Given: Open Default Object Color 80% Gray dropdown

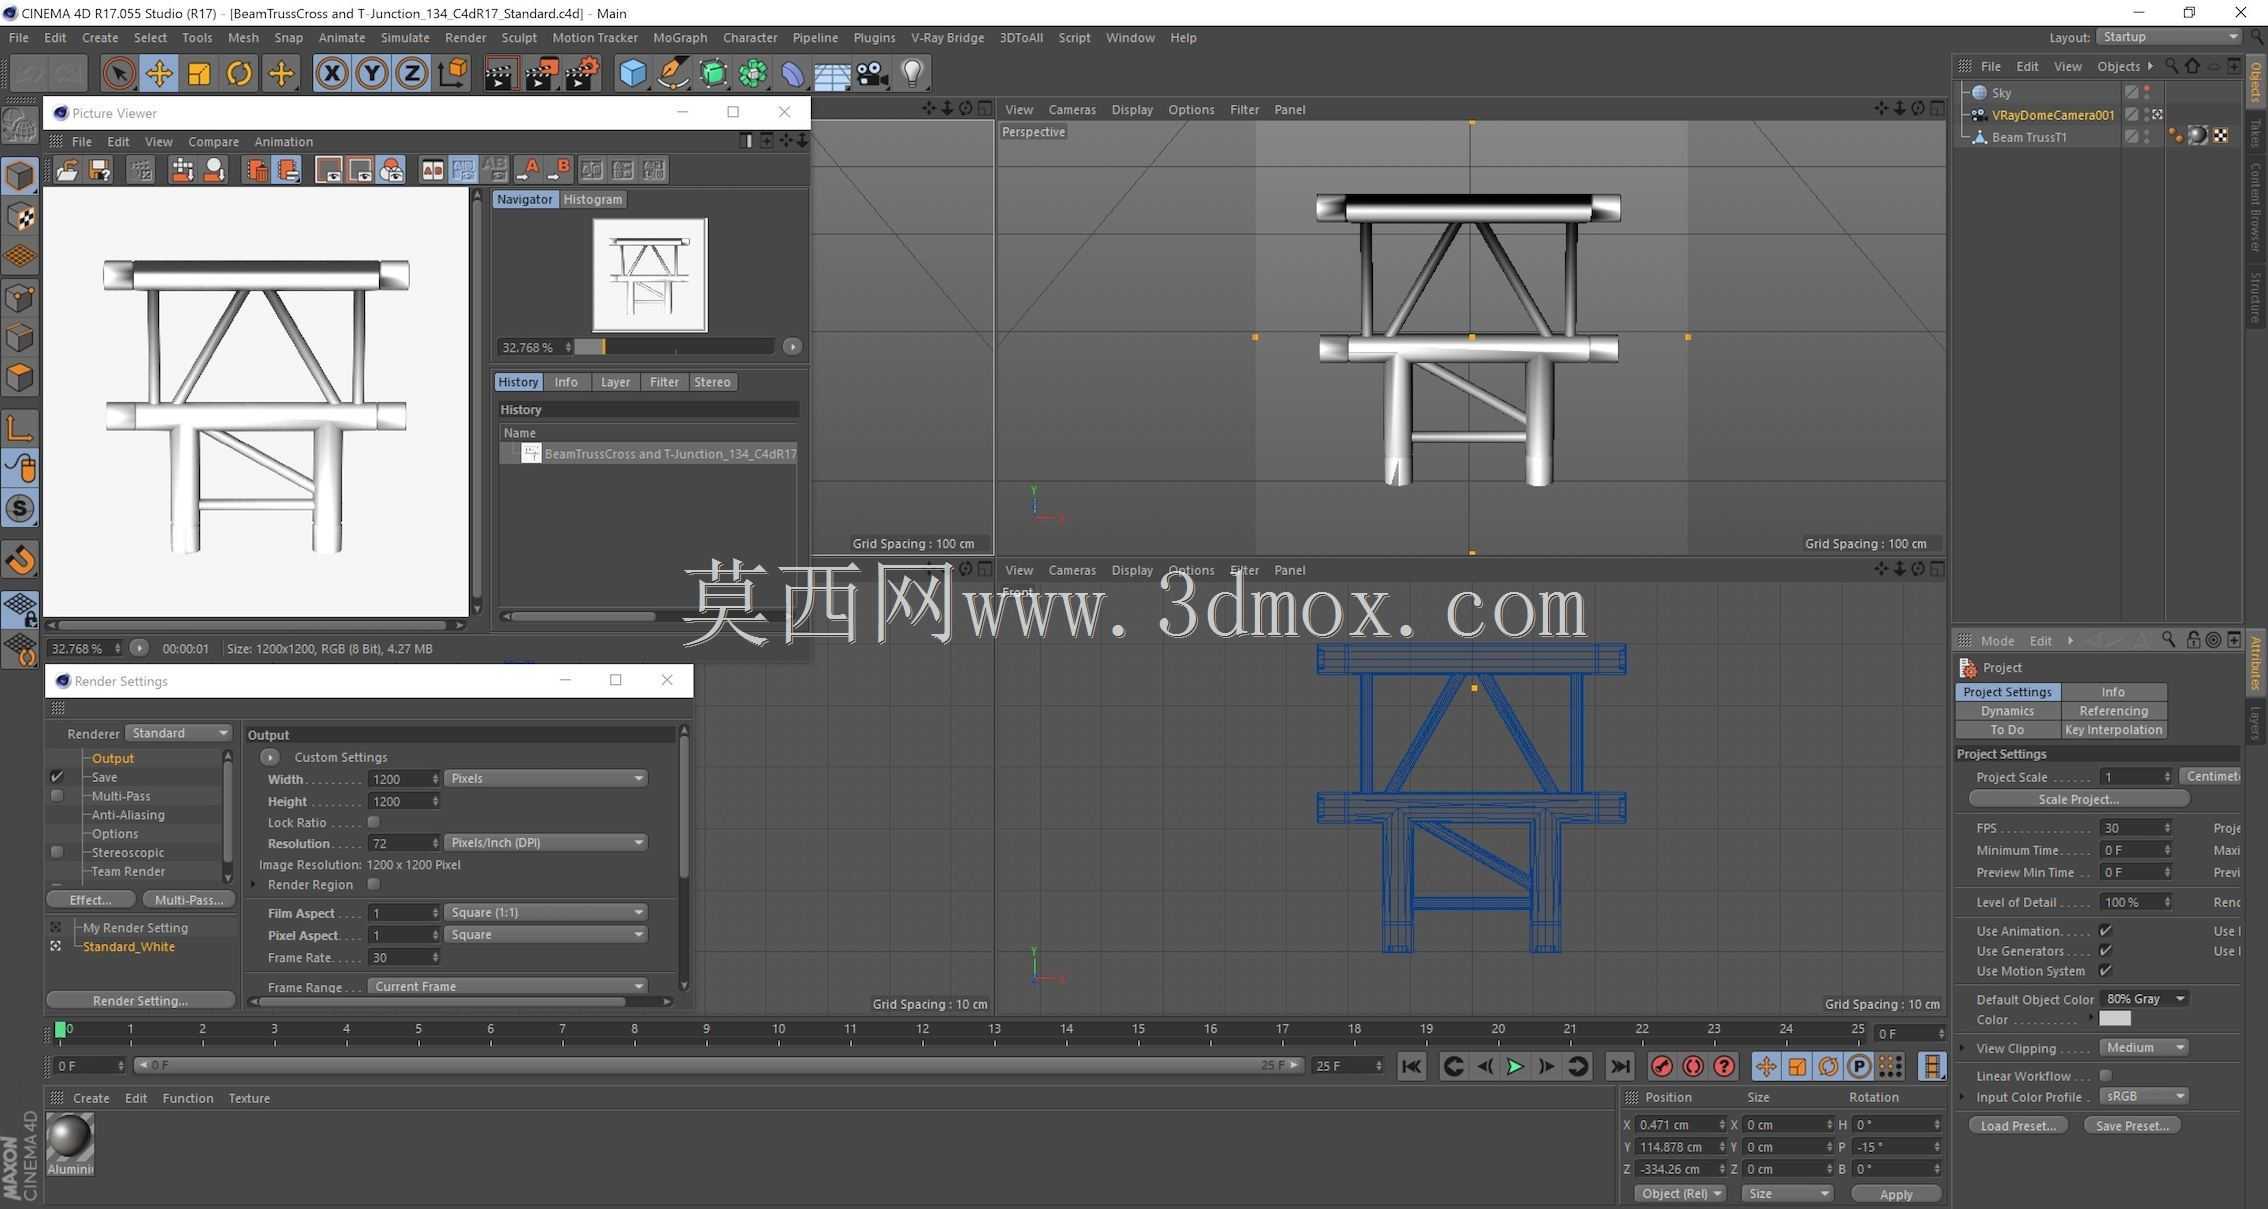Looking at the screenshot, I should click(x=2144, y=999).
